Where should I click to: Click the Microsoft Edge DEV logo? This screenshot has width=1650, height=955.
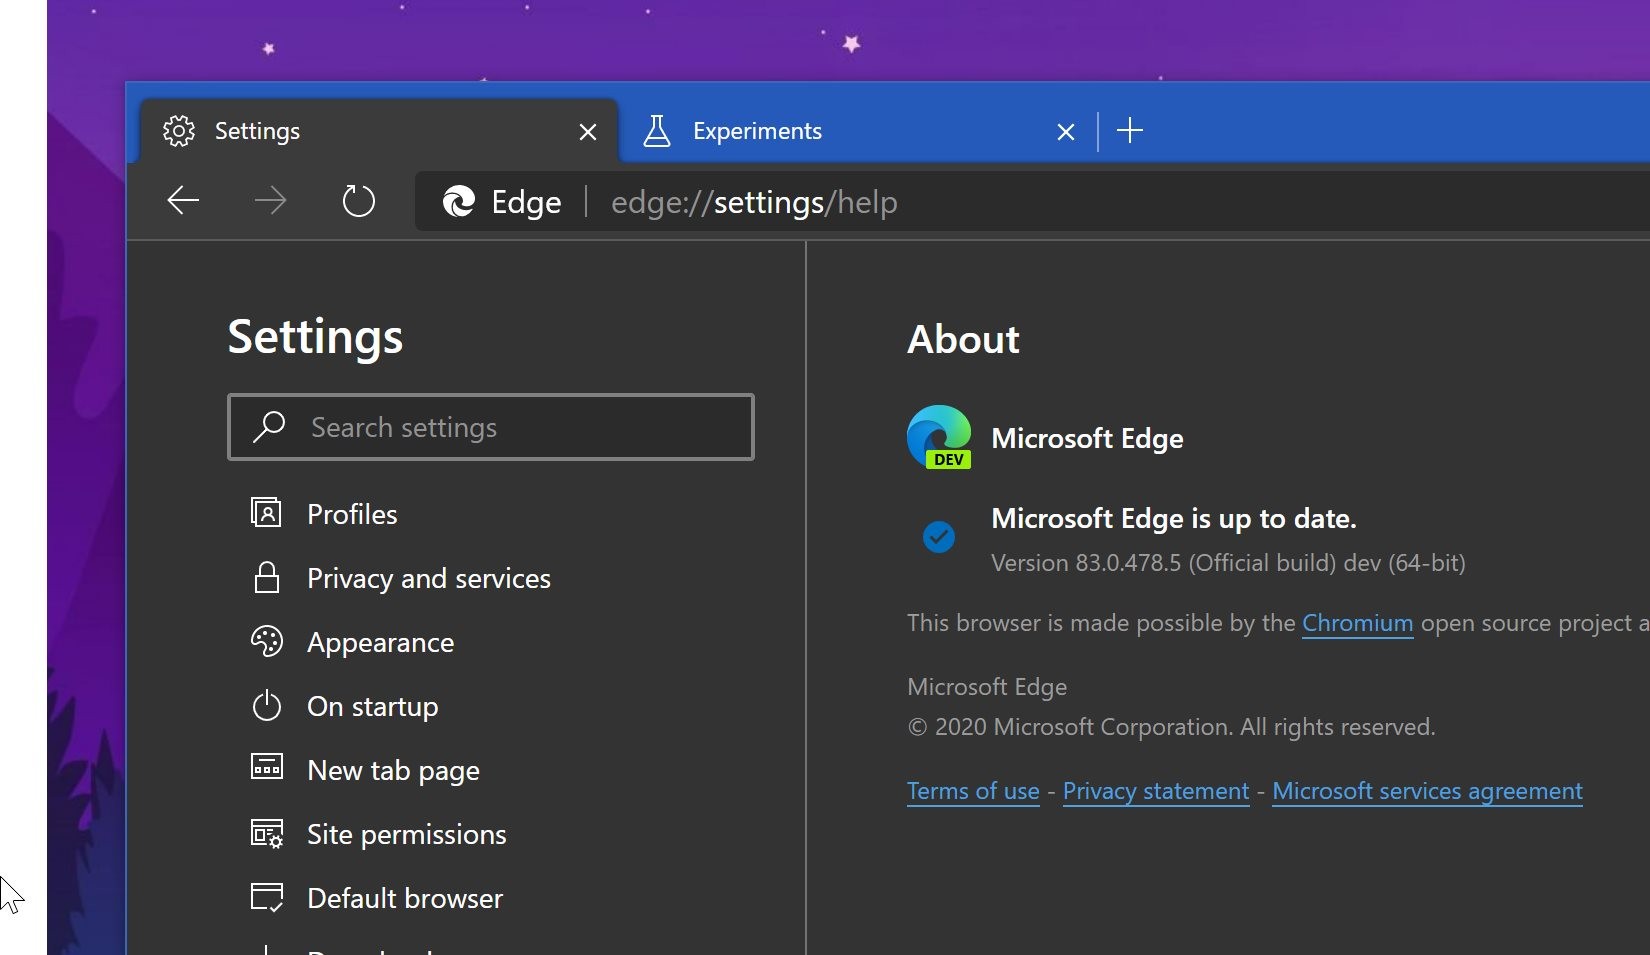[x=939, y=437]
